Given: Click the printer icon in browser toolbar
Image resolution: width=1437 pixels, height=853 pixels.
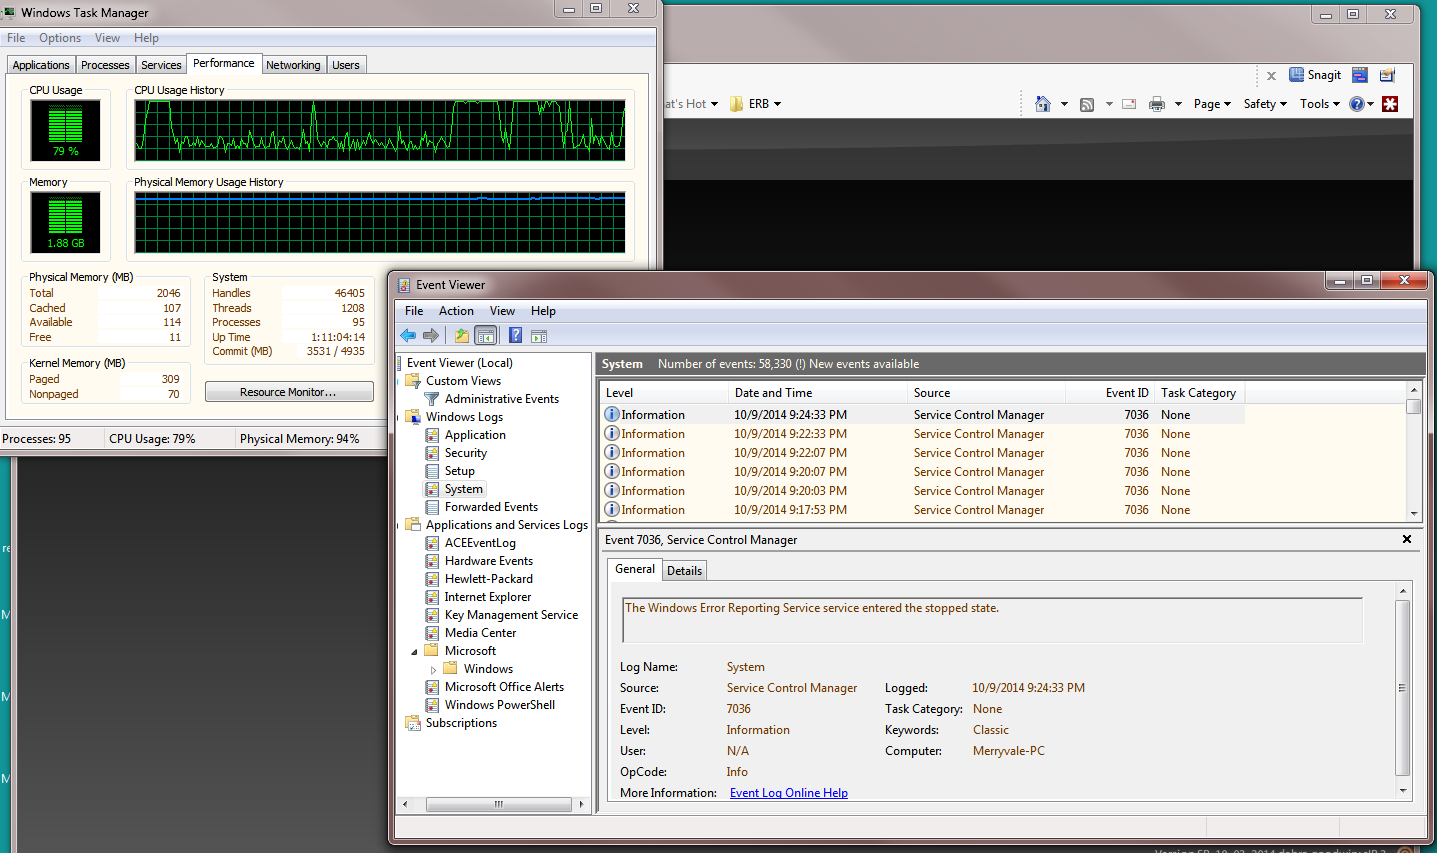Looking at the screenshot, I should 1157,104.
